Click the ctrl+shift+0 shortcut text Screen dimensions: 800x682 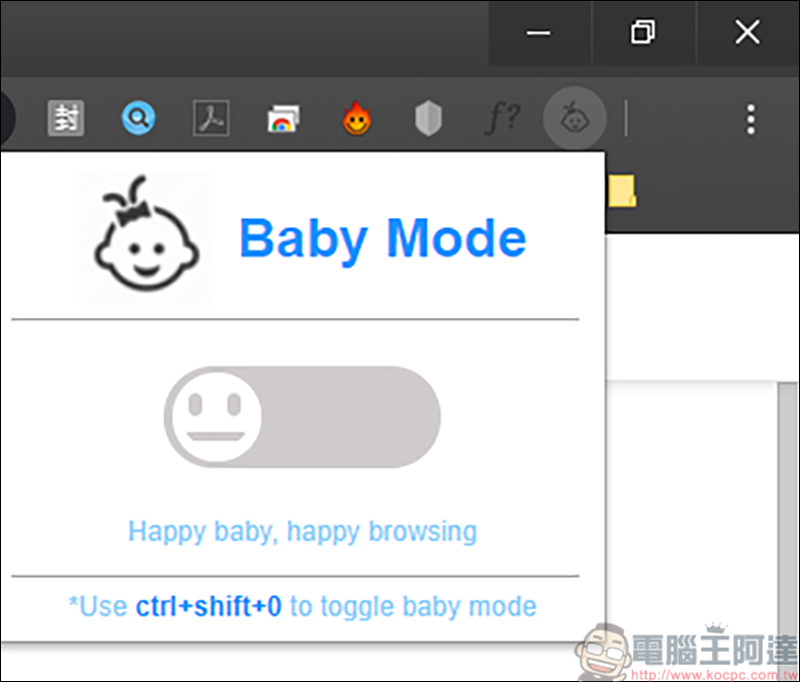(x=208, y=606)
